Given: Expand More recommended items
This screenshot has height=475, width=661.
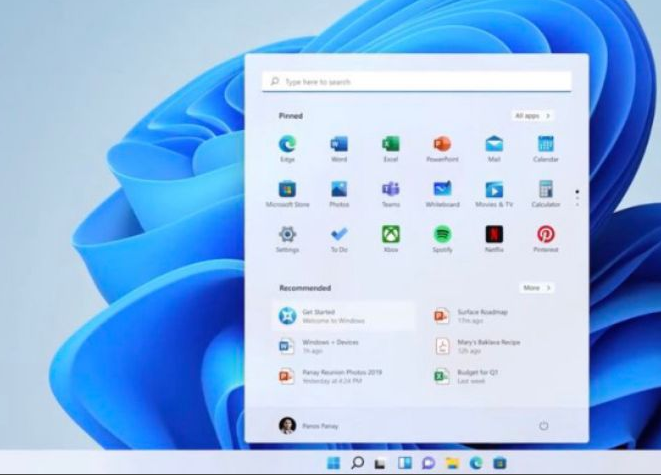Looking at the screenshot, I should 537,288.
